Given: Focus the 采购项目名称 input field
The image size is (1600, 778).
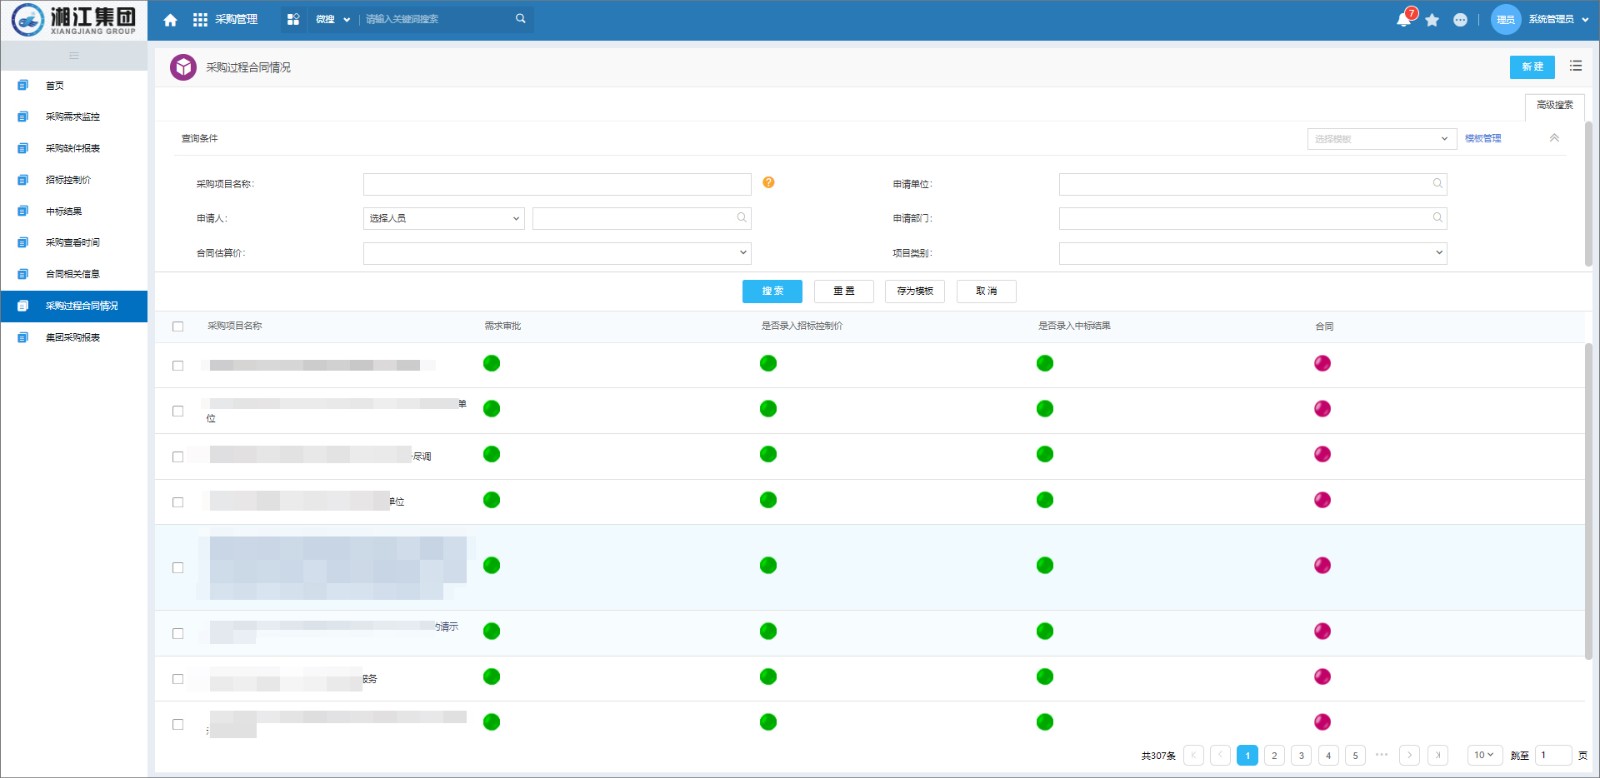Looking at the screenshot, I should [x=557, y=184].
